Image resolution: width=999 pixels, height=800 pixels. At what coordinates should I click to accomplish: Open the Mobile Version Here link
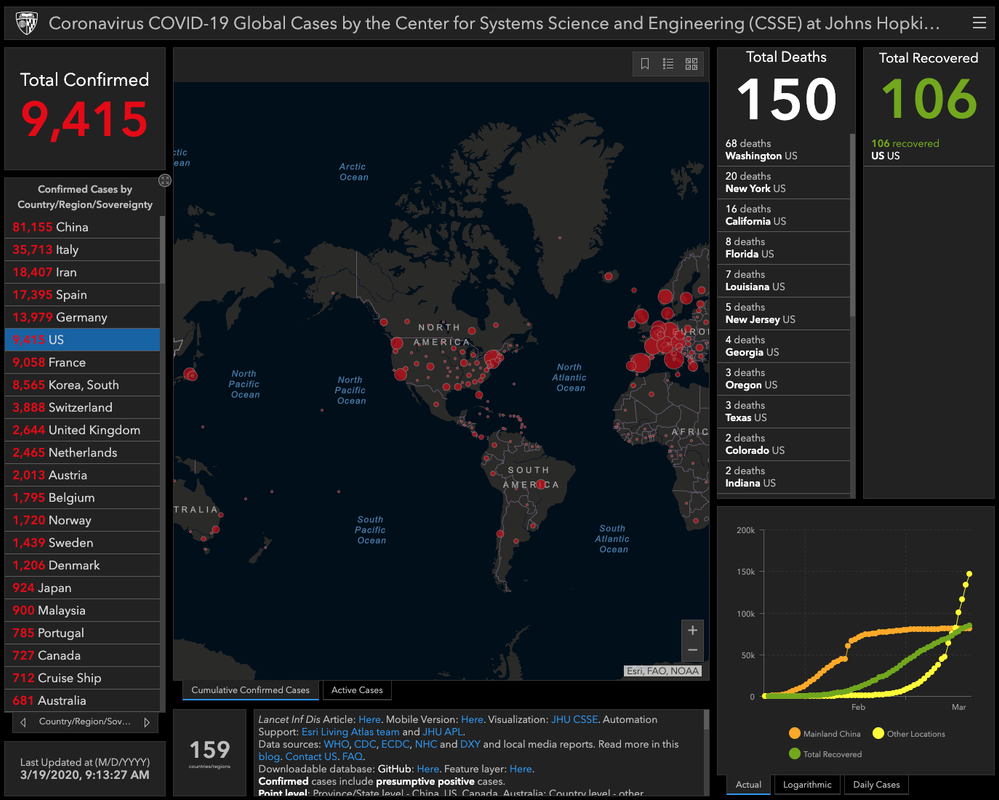click(472, 719)
